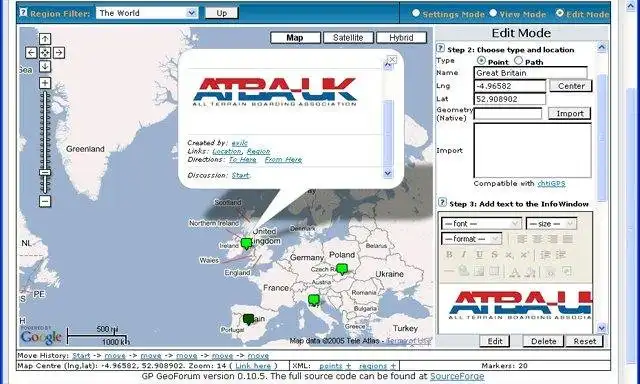Open the 'To Here' directions link
The height and width of the screenshot is (384, 640).
point(243,160)
